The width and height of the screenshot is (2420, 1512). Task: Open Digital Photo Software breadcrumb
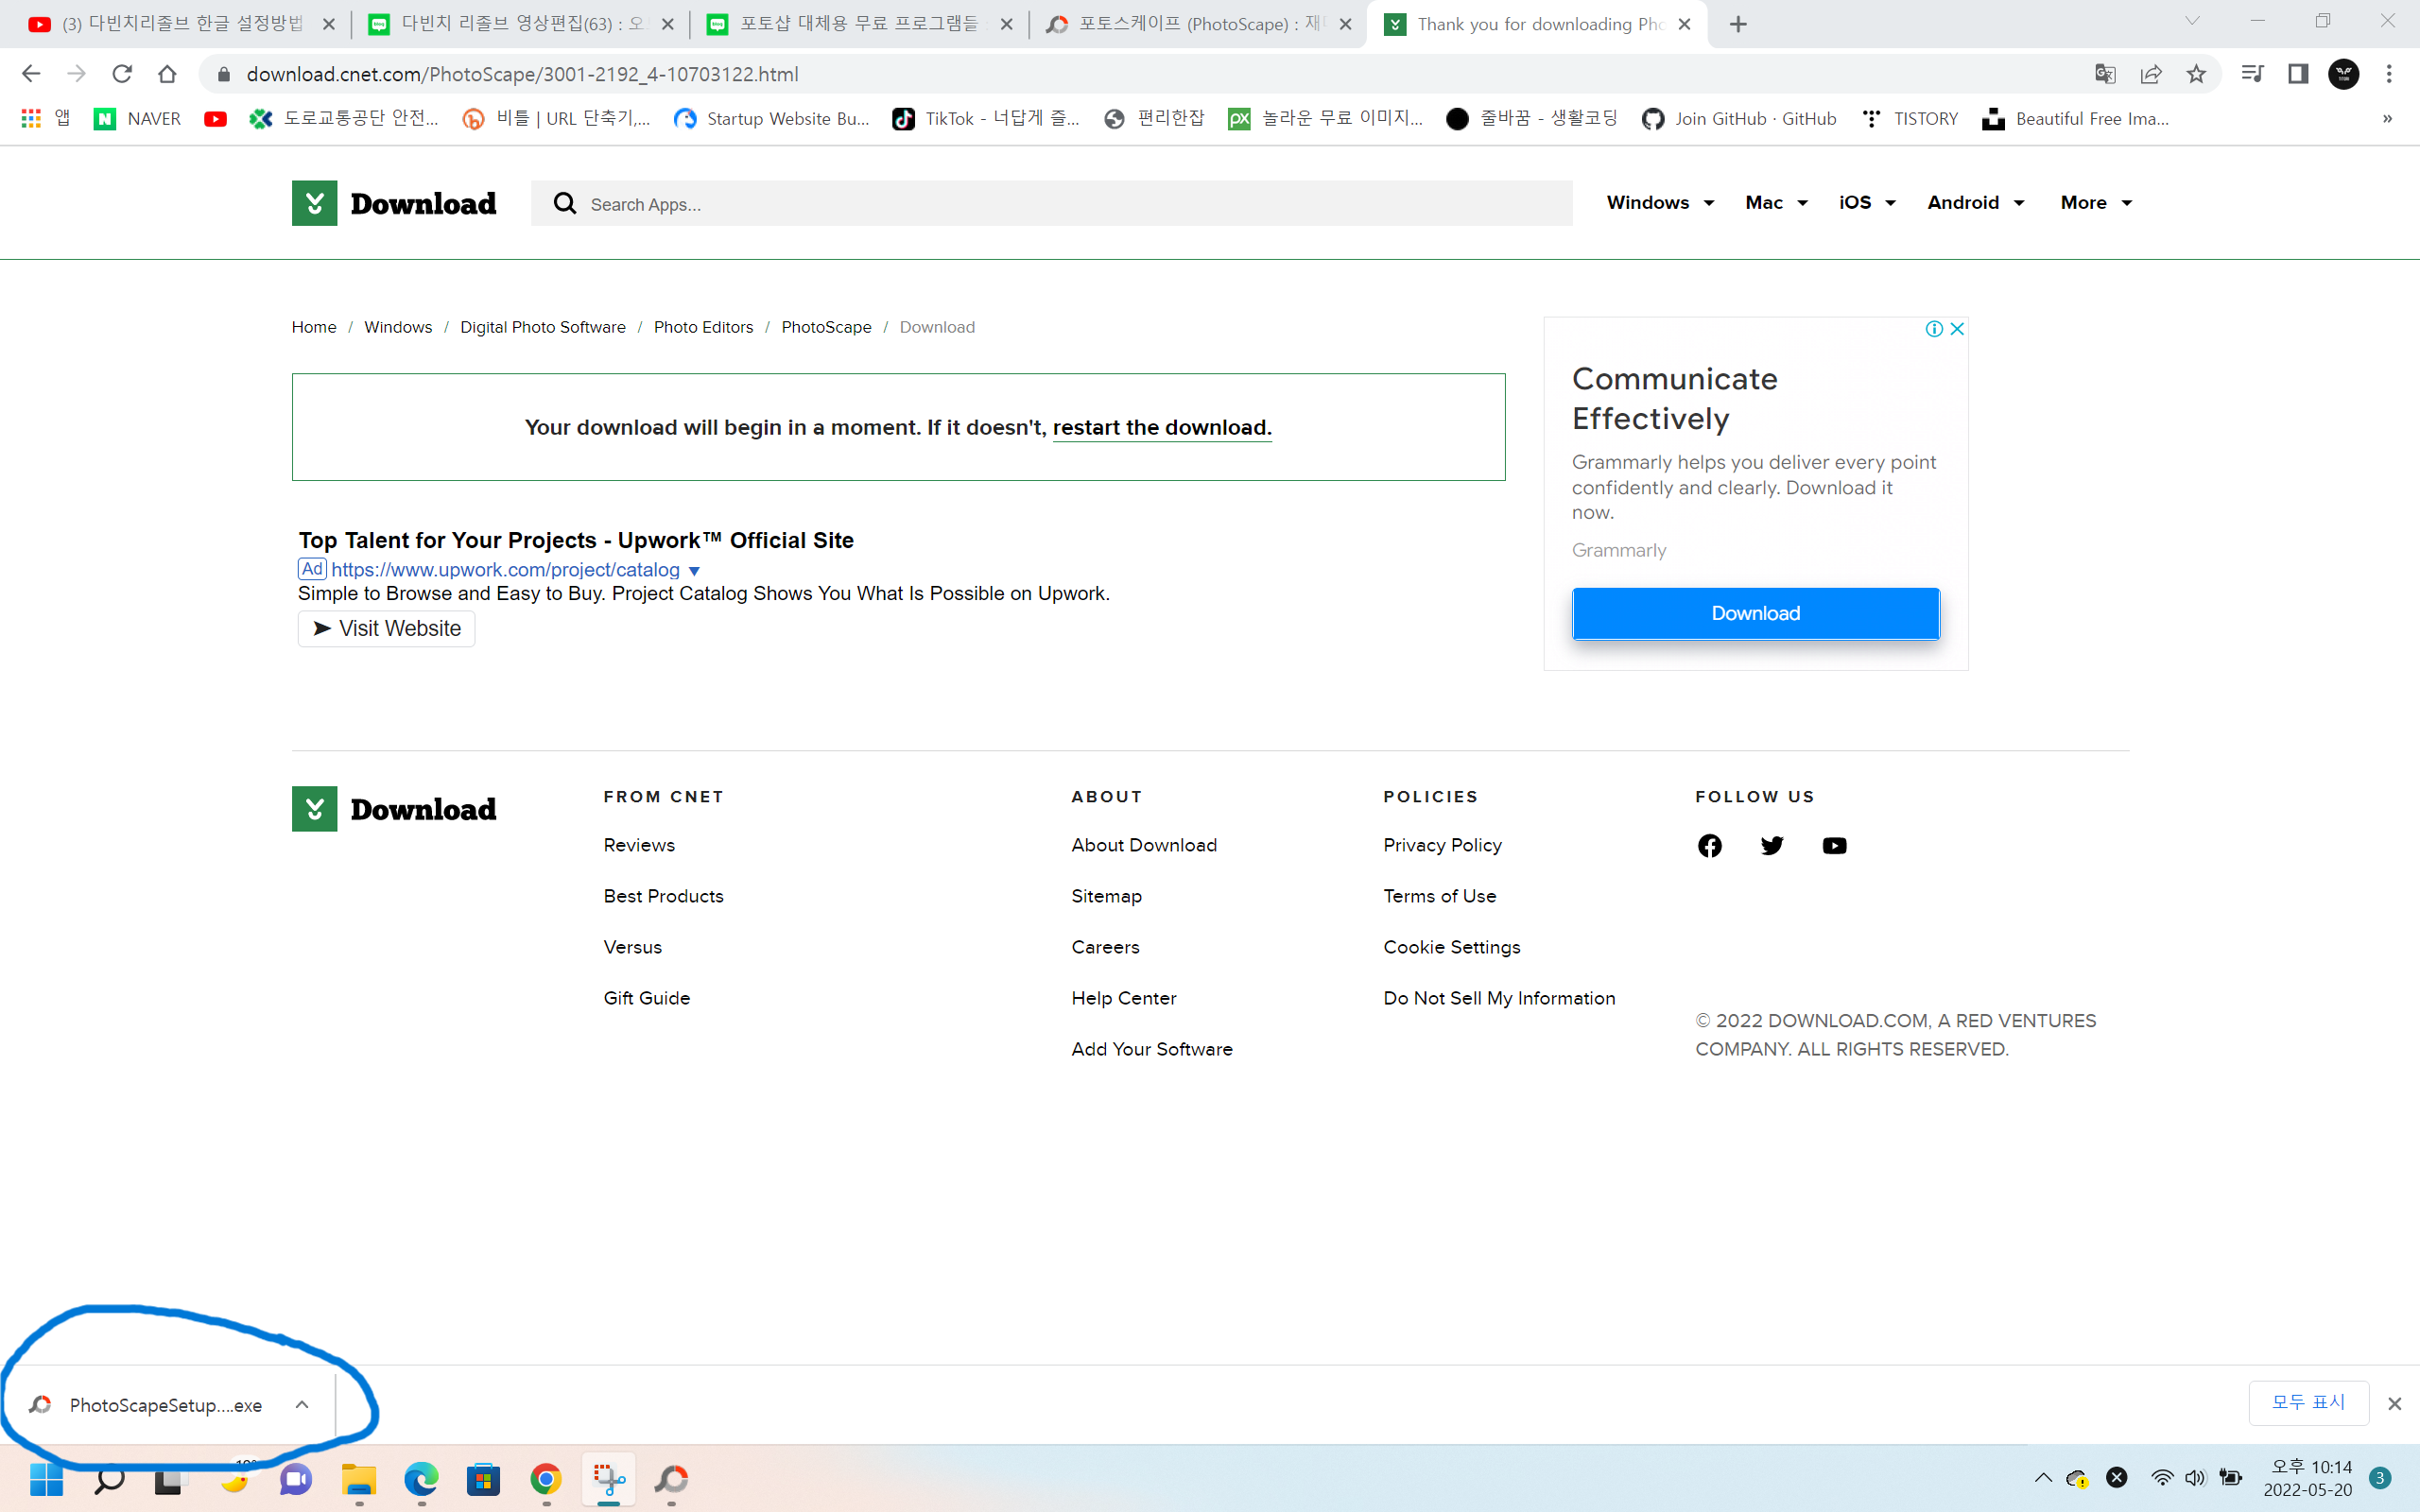click(x=543, y=327)
